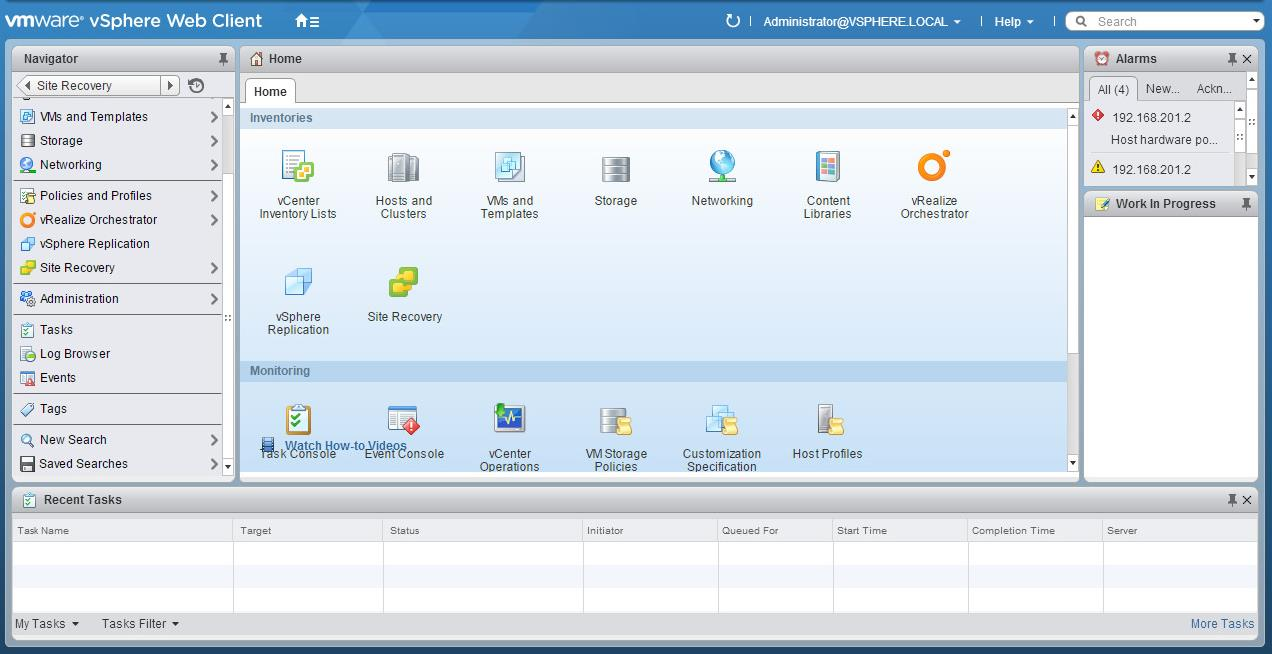The width and height of the screenshot is (1272, 654).
Task: Open Tags in navigator
Action: click(53, 409)
